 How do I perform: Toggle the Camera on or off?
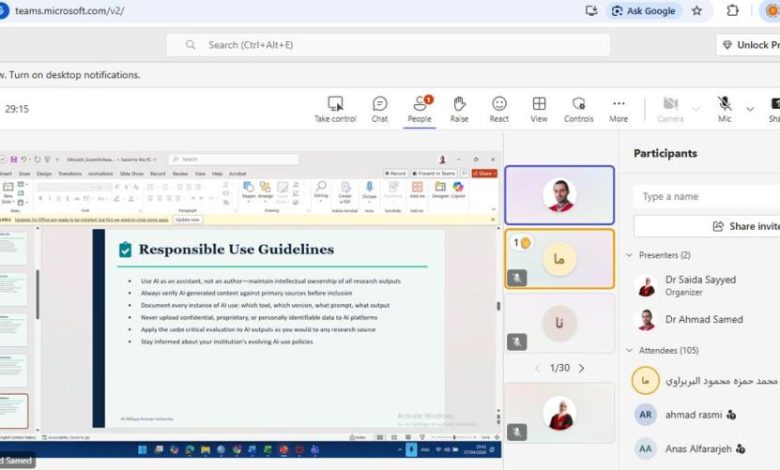[670, 105]
